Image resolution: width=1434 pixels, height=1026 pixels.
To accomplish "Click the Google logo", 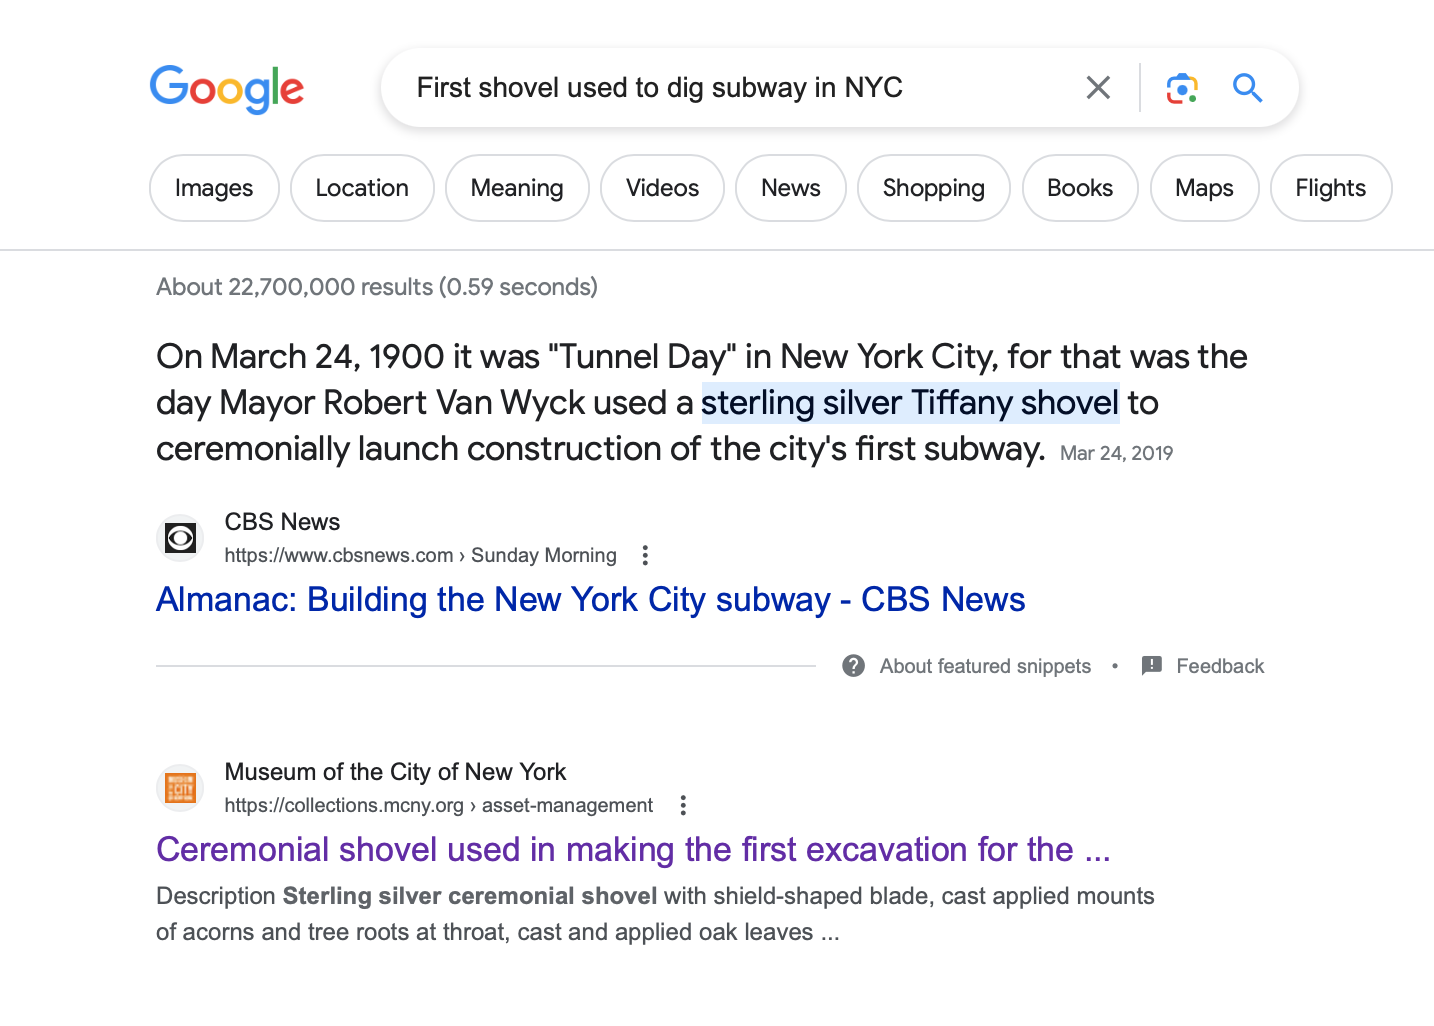I will click(227, 89).
